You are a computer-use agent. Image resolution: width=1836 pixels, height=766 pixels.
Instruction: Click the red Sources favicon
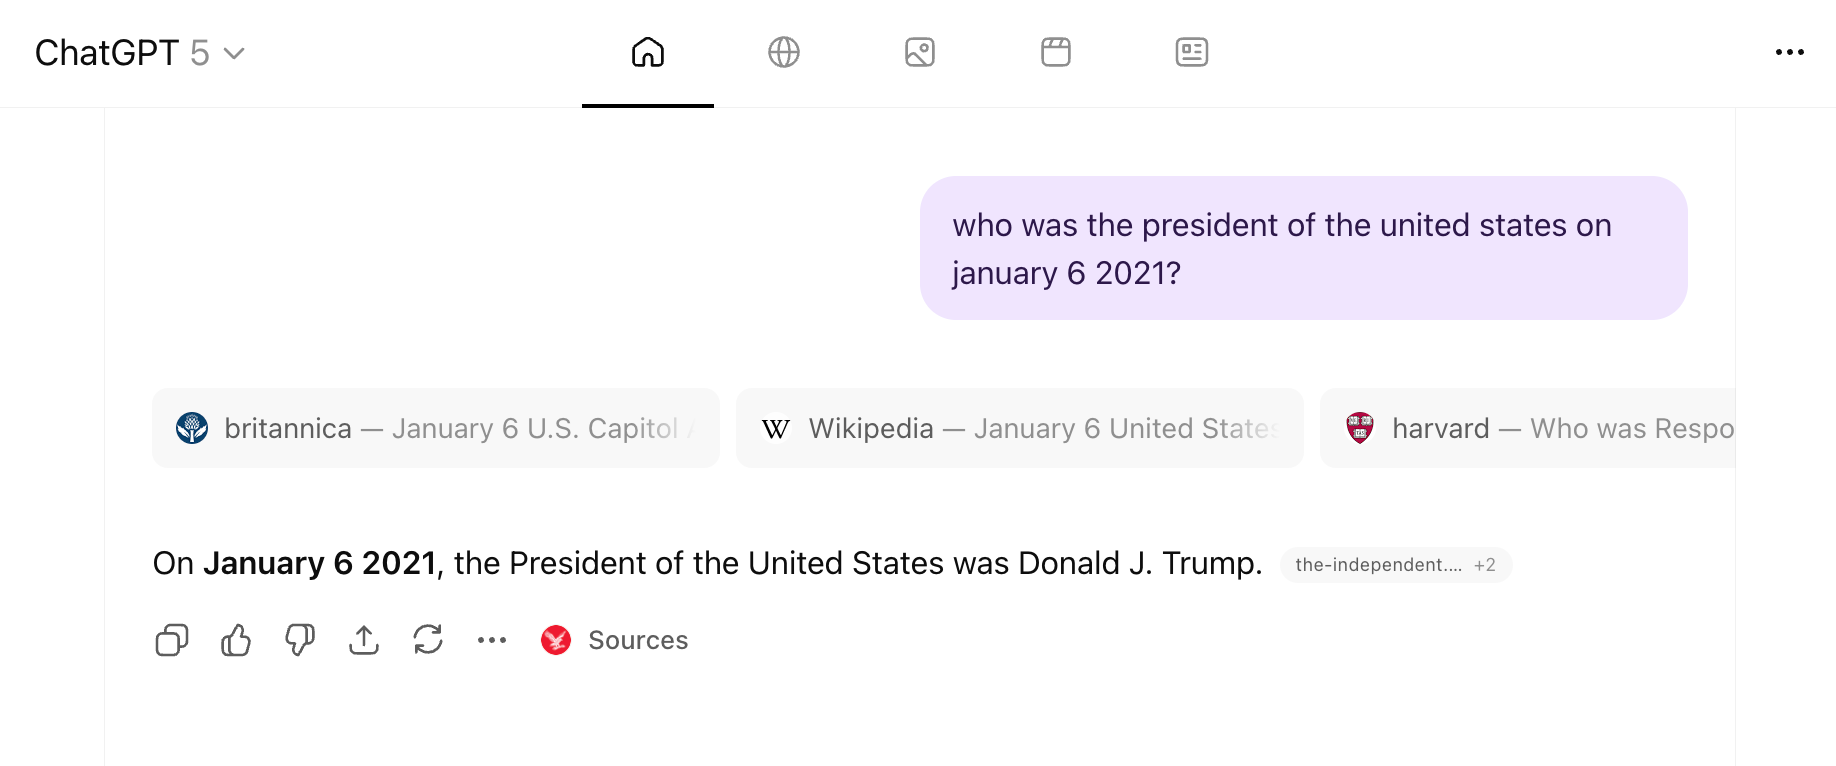(x=556, y=640)
